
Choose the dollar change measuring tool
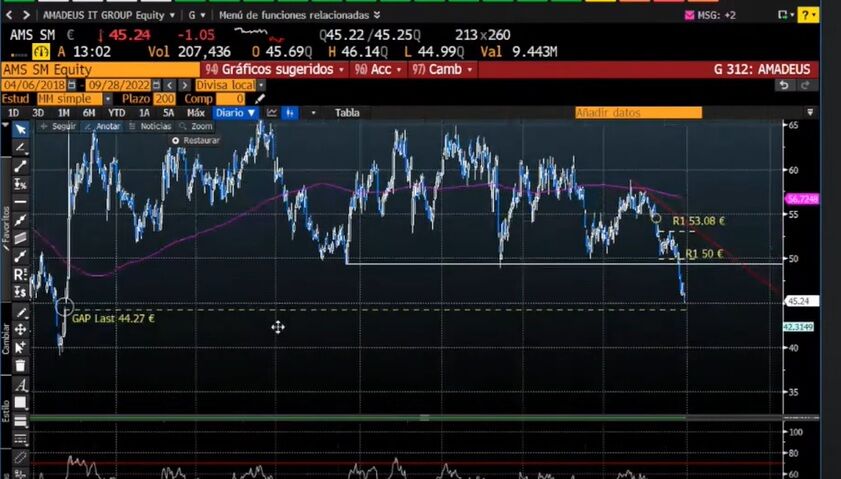click(x=20, y=292)
